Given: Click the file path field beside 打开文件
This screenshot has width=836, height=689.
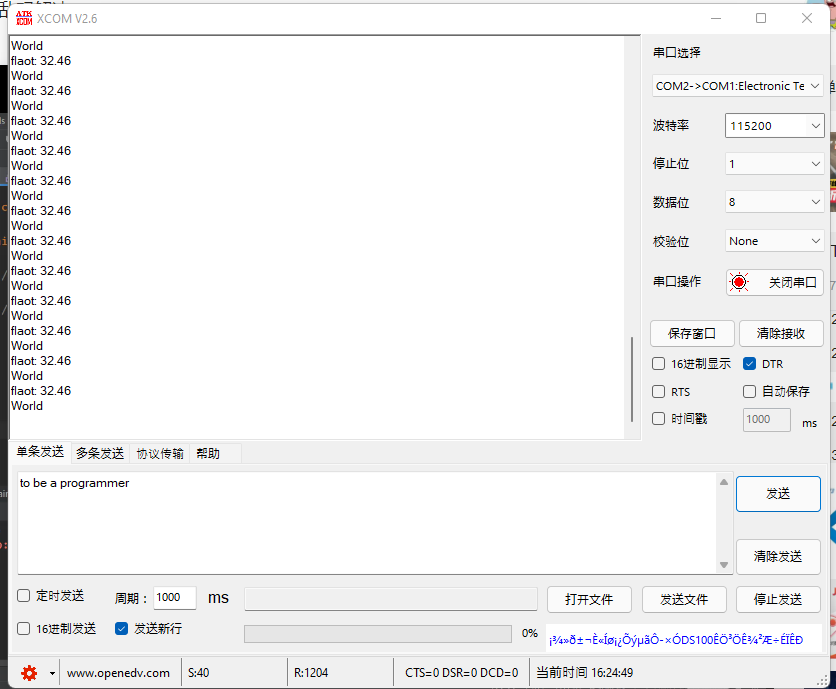Looking at the screenshot, I should (391, 599).
